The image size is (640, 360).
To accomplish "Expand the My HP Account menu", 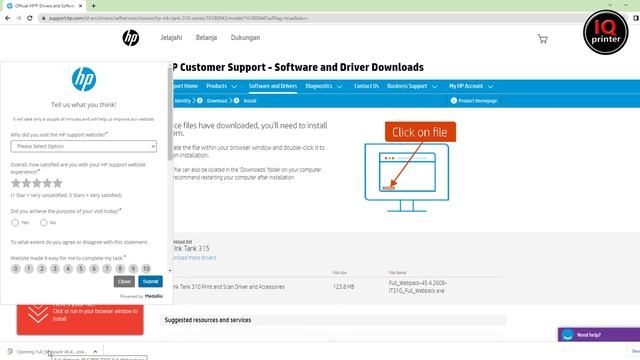I will [x=471, y=86].
